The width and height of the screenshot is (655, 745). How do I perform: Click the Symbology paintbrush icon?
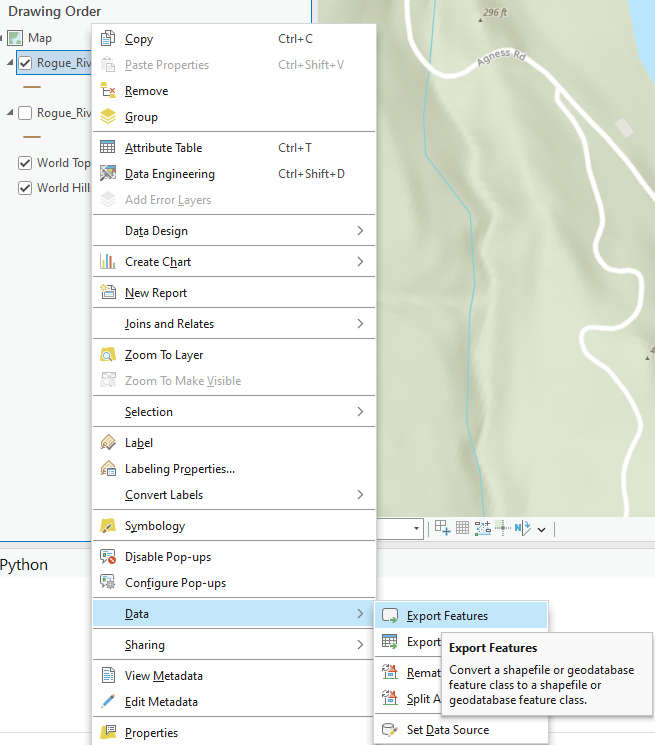(108, 526)
